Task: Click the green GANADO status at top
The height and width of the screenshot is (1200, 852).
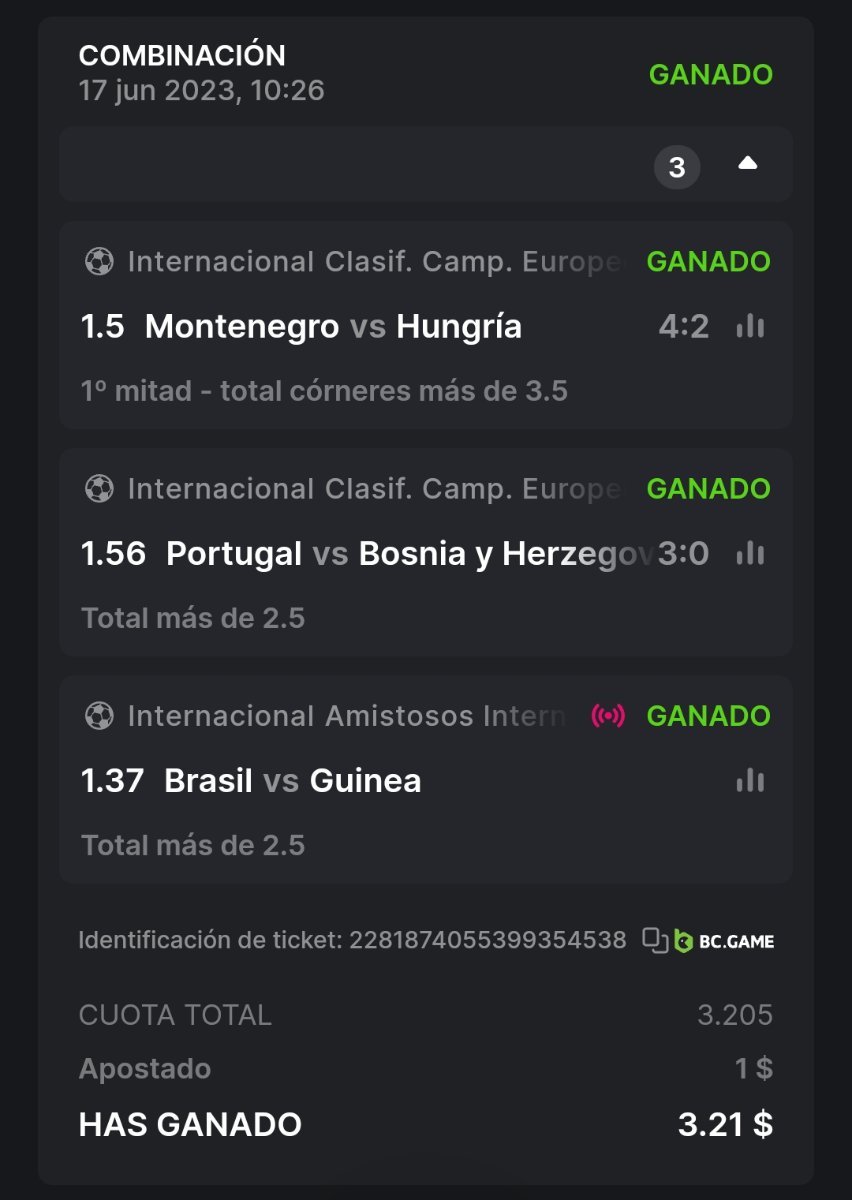Action: point(710,75)
